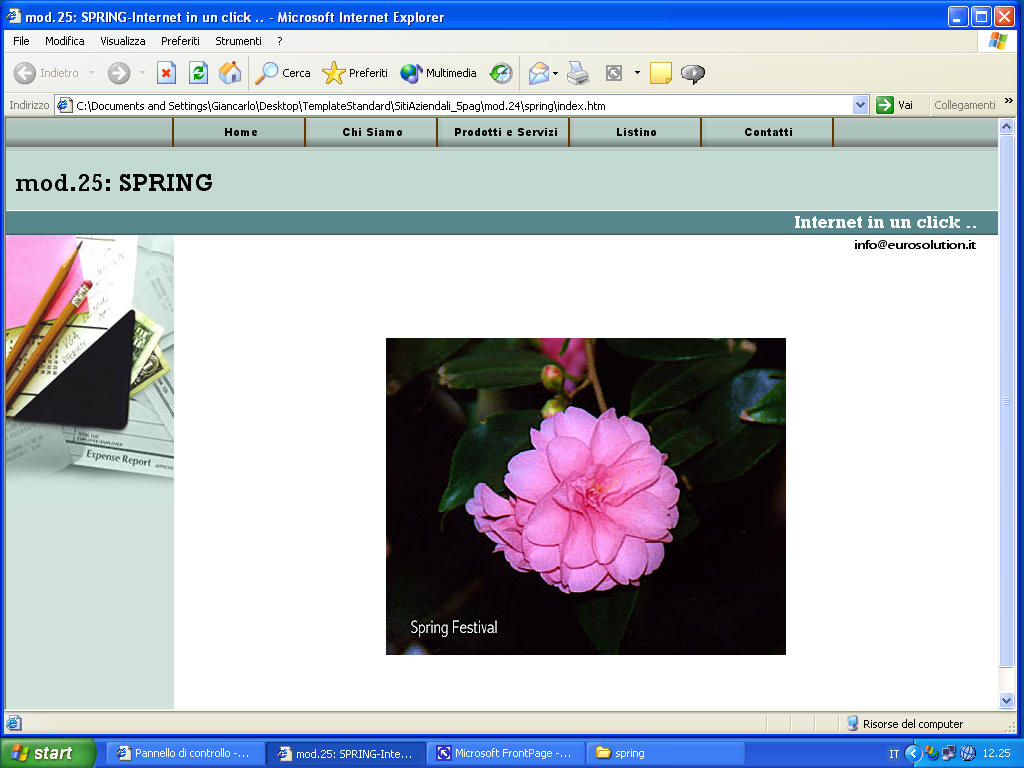Viewport: 1024px width, 768px height.
Task: Click the vertical scrollbar up arrow
Action: [x=1006, y=126]
